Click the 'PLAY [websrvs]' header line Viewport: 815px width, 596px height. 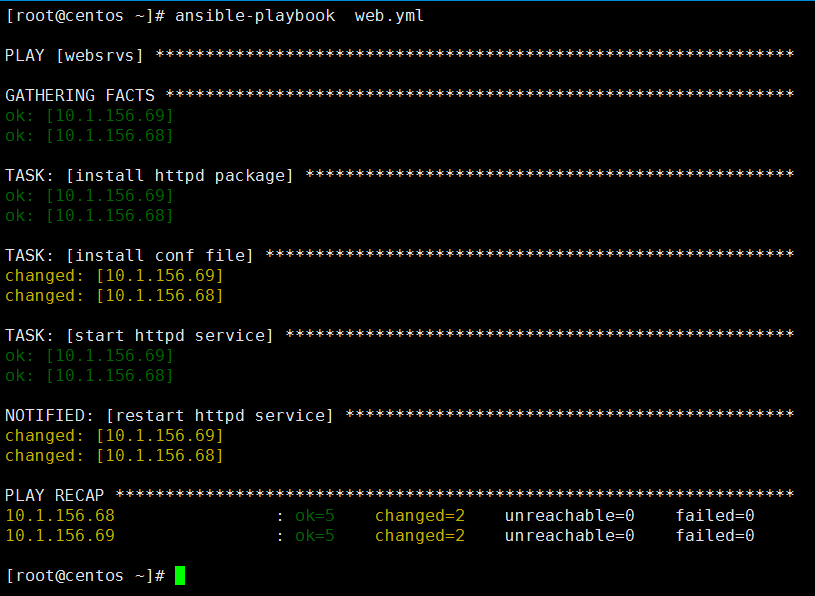(399, 55)
